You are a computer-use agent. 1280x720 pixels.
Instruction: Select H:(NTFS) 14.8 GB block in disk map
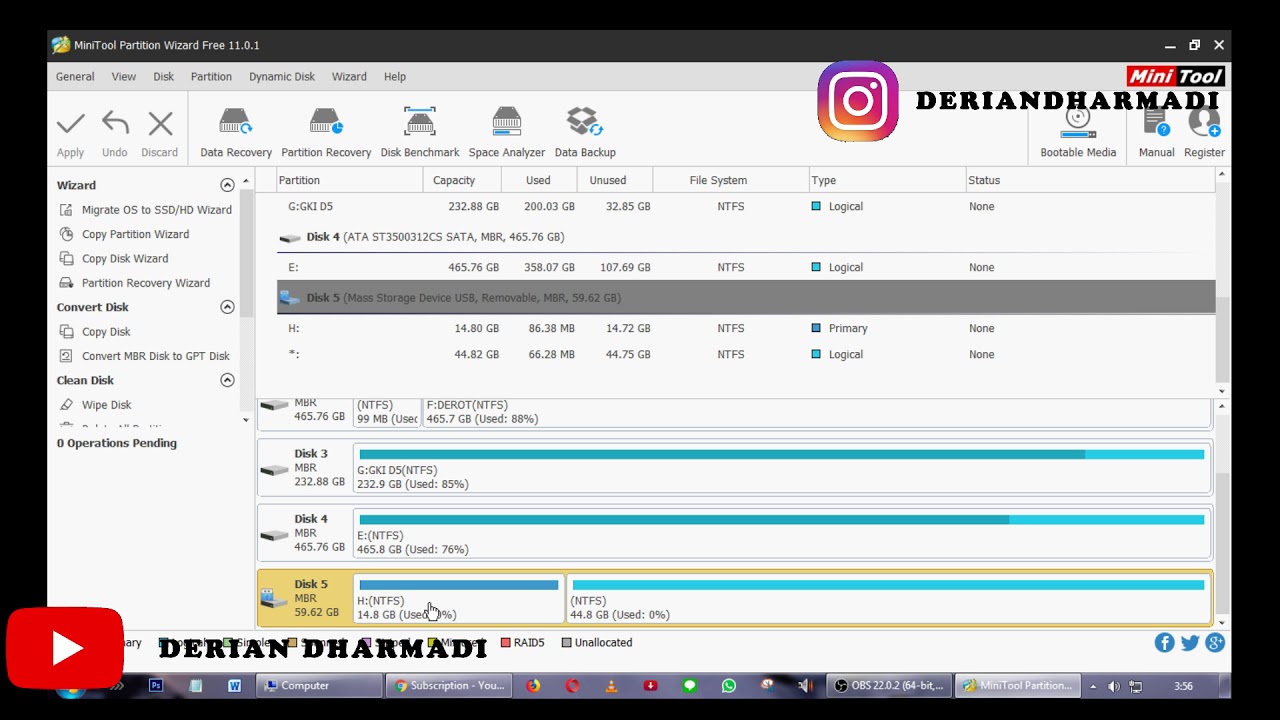[459, 598]
